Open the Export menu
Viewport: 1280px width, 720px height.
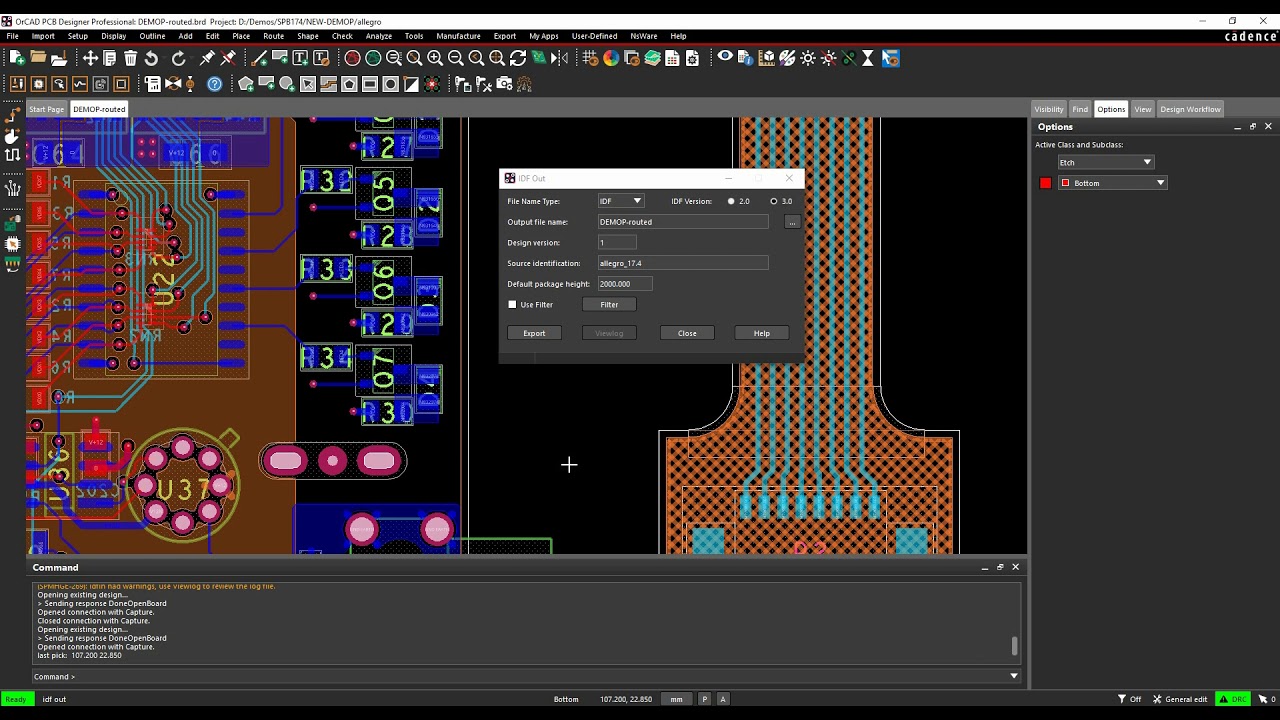(505, 36)
